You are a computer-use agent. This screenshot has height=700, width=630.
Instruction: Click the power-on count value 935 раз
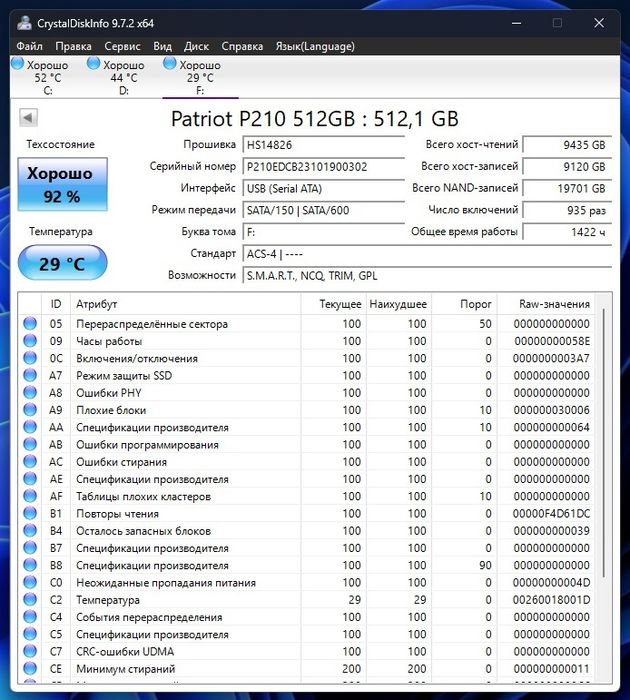coord(567,210)
